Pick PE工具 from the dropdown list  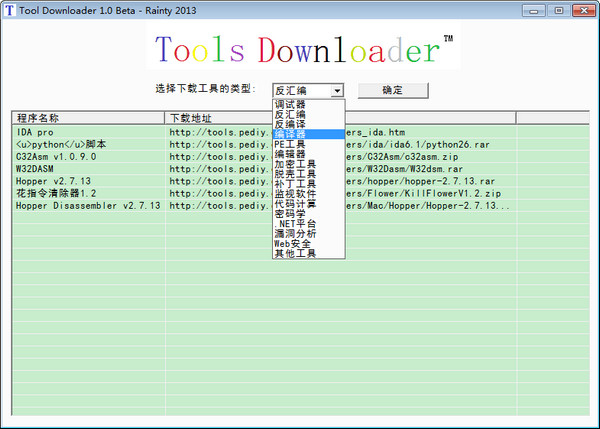pos(290,144)
